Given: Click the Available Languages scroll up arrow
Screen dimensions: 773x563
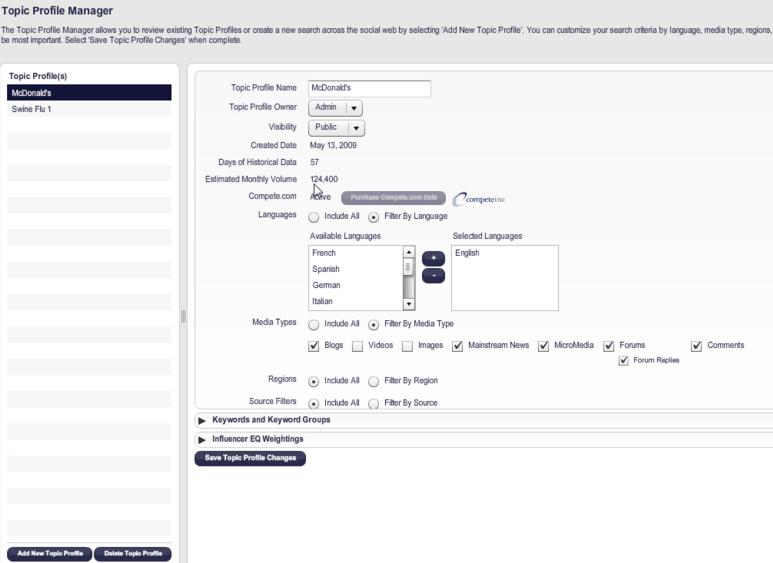Looking at the screenshot, I should pos(409,252).
